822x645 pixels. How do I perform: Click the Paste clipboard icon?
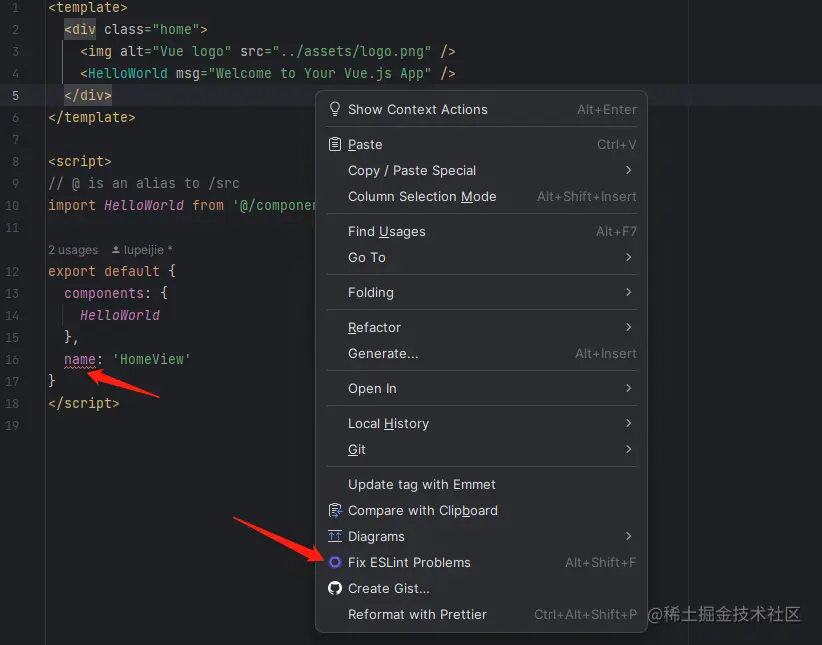334,144
